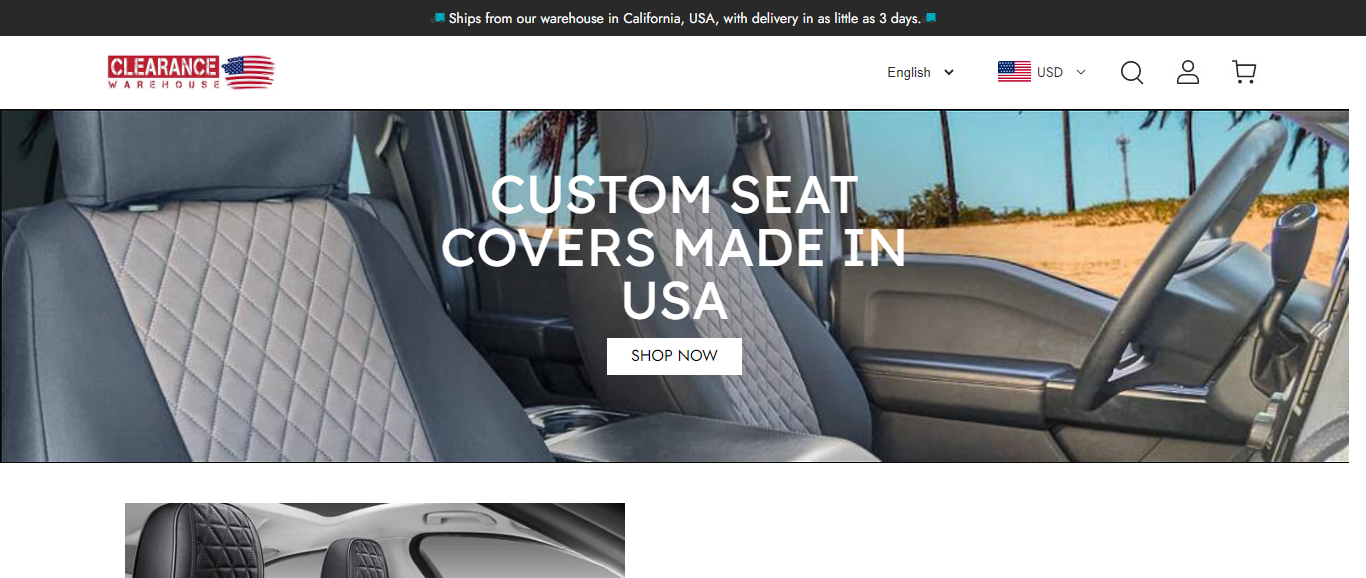Click flag emoji after '3 days.'

pyautogui.click(x=931, y=18)
